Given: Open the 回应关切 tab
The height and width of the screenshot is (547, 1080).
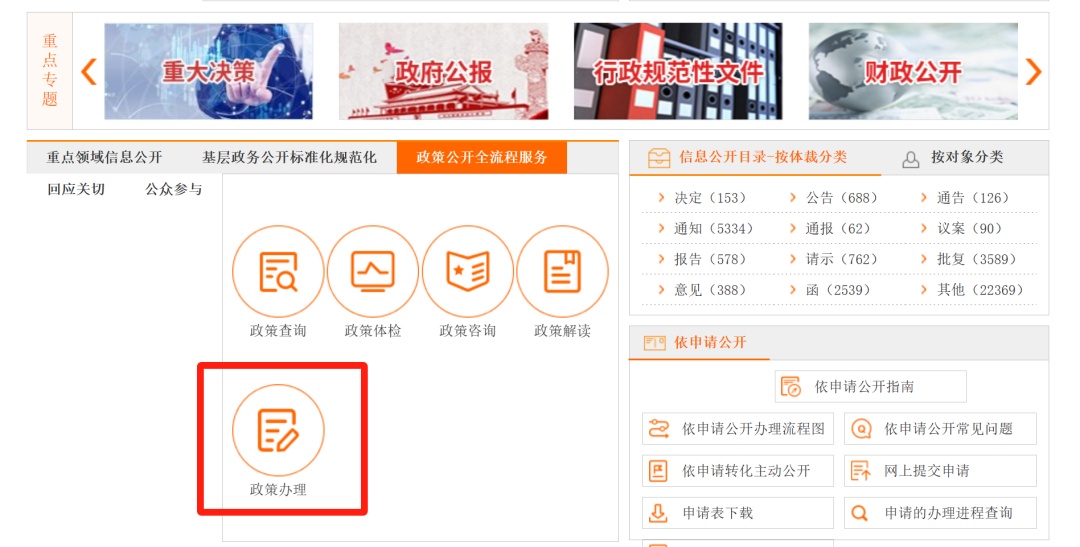Looking at the screenshot, I should pyautogui.click(x=76, y=189).
